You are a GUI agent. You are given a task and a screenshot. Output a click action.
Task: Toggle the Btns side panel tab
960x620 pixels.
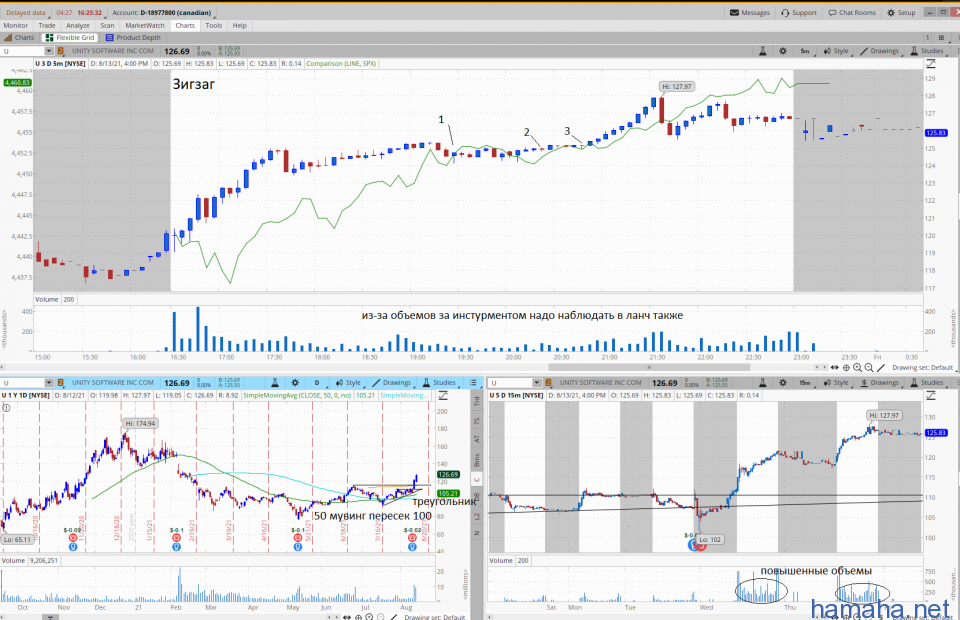click(477, 460)
